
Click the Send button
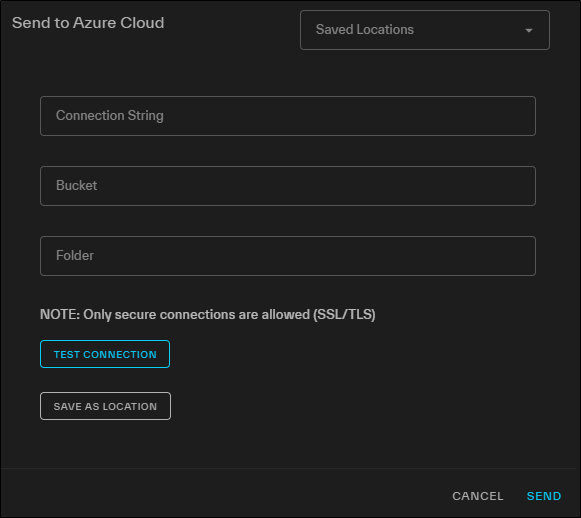click(x=544, y=496)
